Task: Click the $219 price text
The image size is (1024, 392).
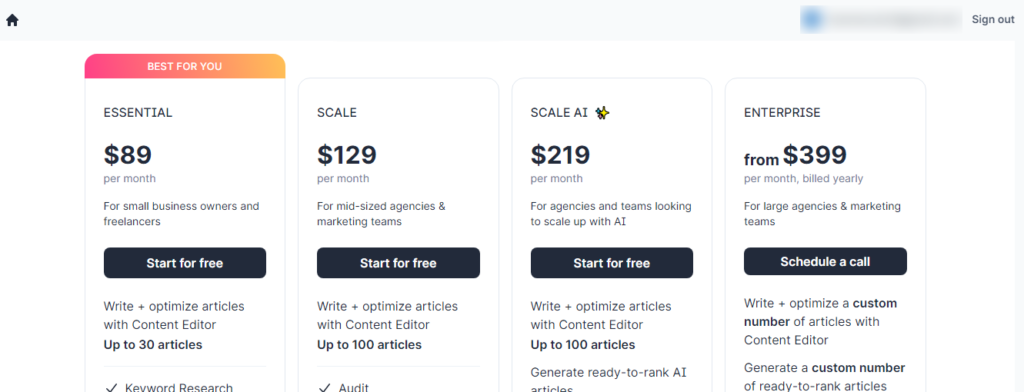Action: click(560, 155)
